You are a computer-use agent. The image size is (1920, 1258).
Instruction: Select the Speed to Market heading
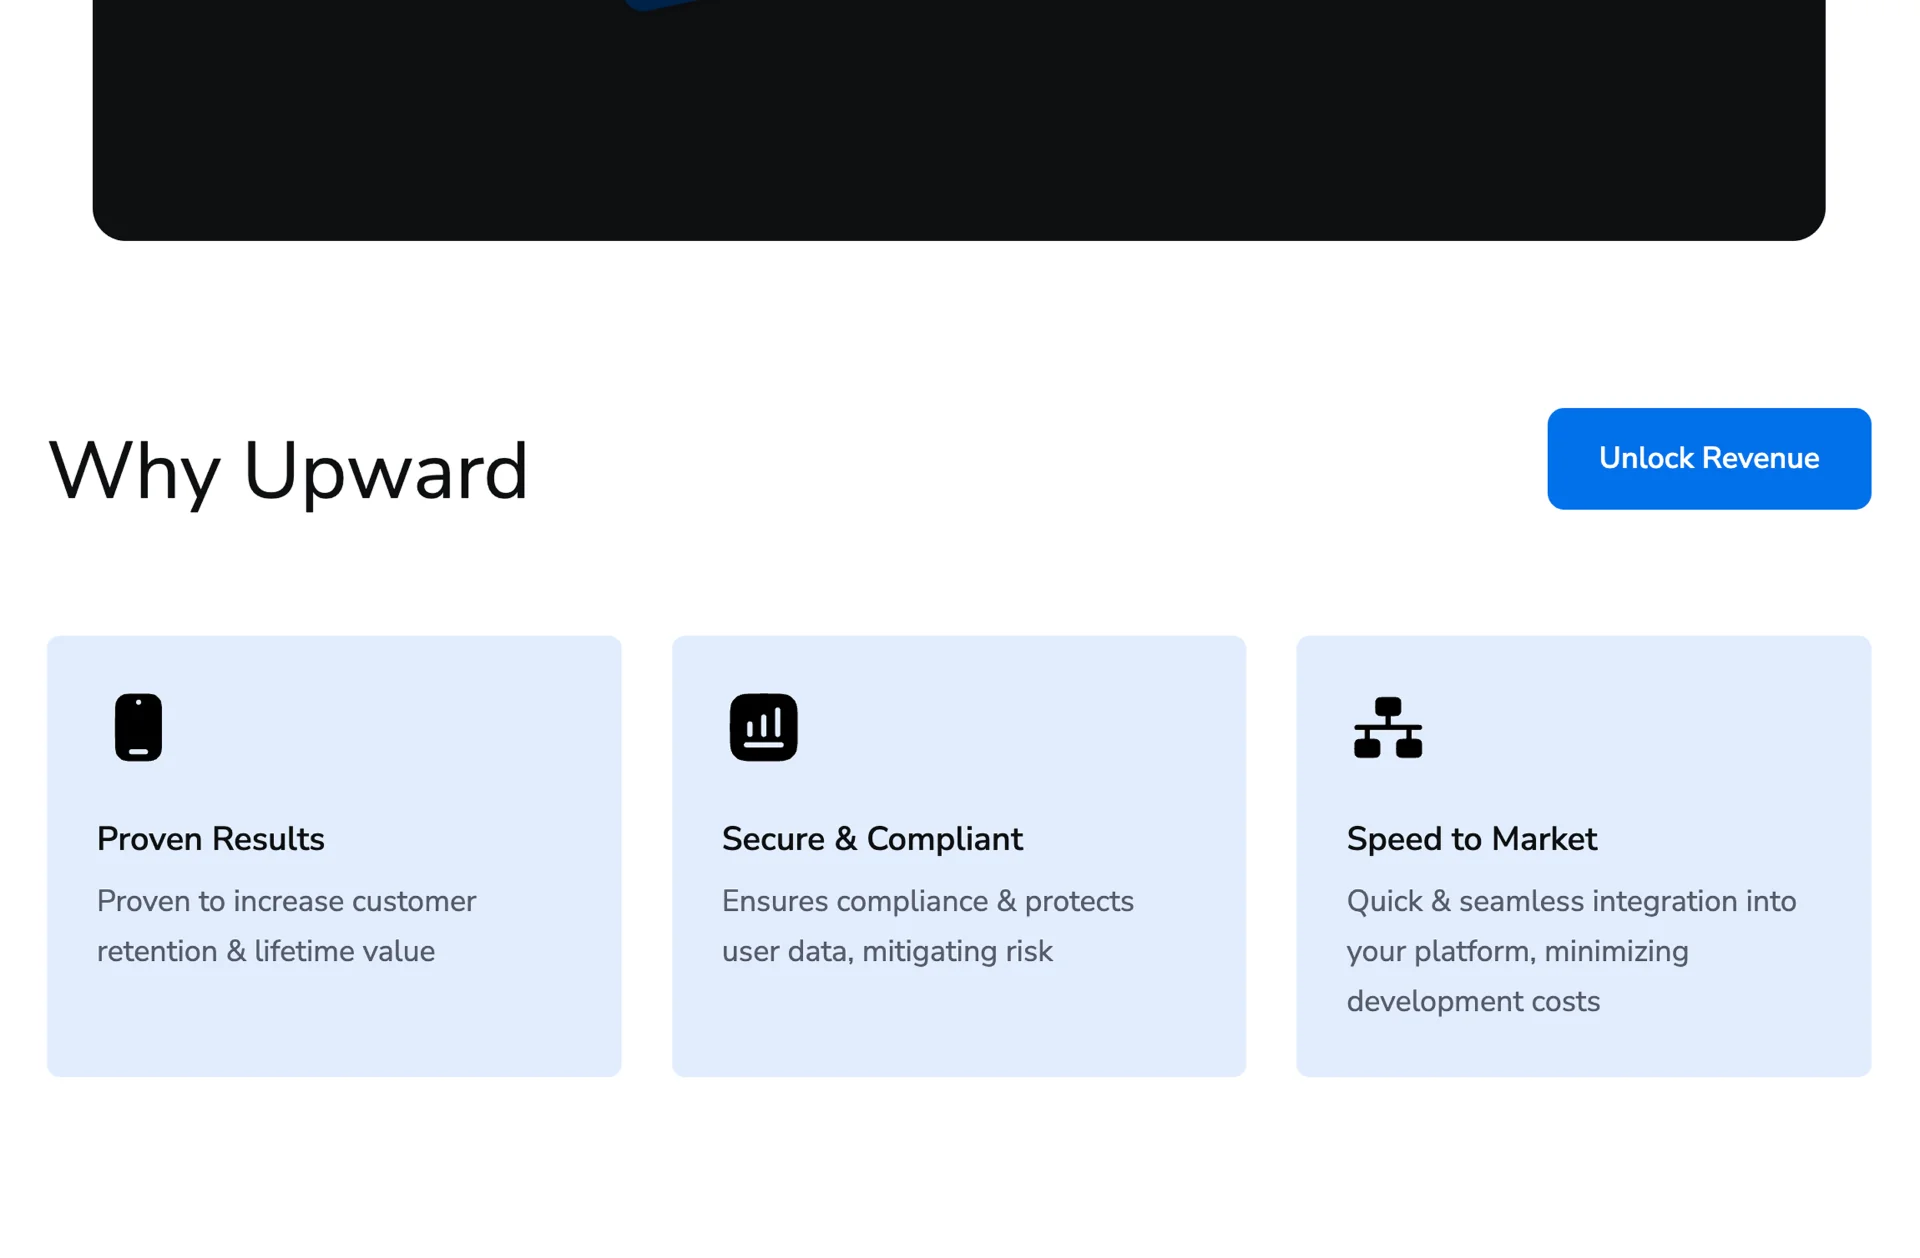pyautogui.click(x=1471, y=839)
